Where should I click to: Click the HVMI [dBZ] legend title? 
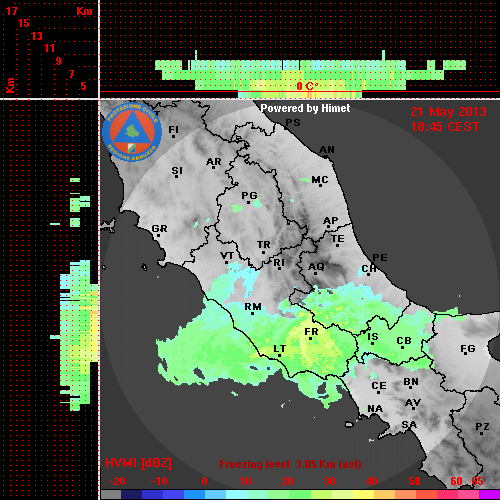click(138, 463)
